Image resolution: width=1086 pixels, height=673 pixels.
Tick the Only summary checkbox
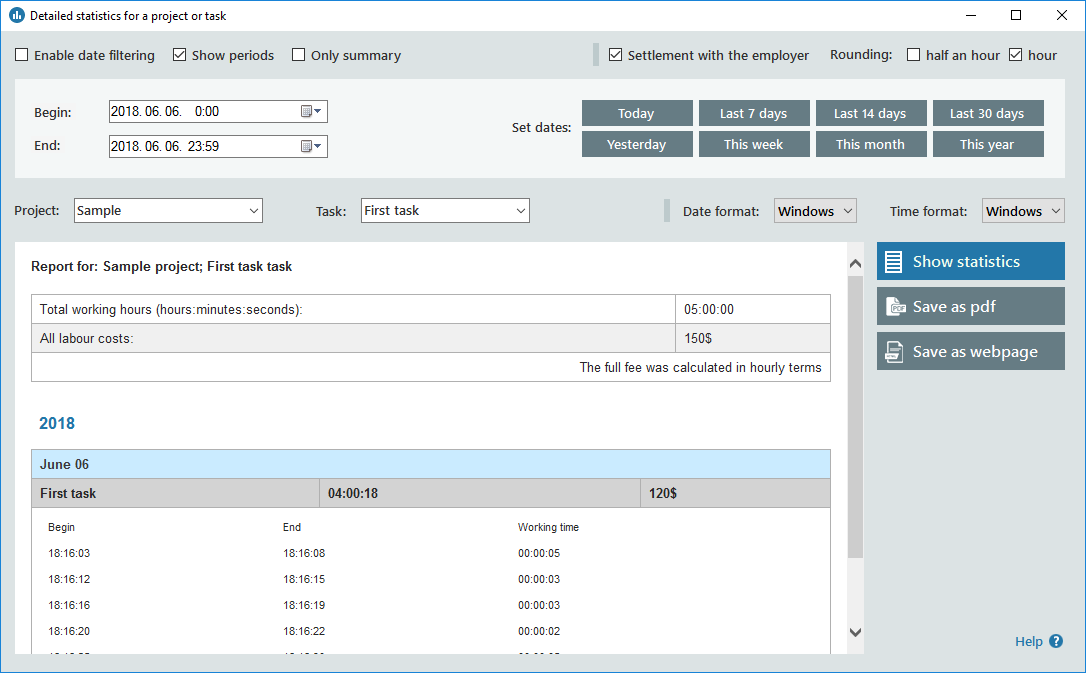(299, 56)
